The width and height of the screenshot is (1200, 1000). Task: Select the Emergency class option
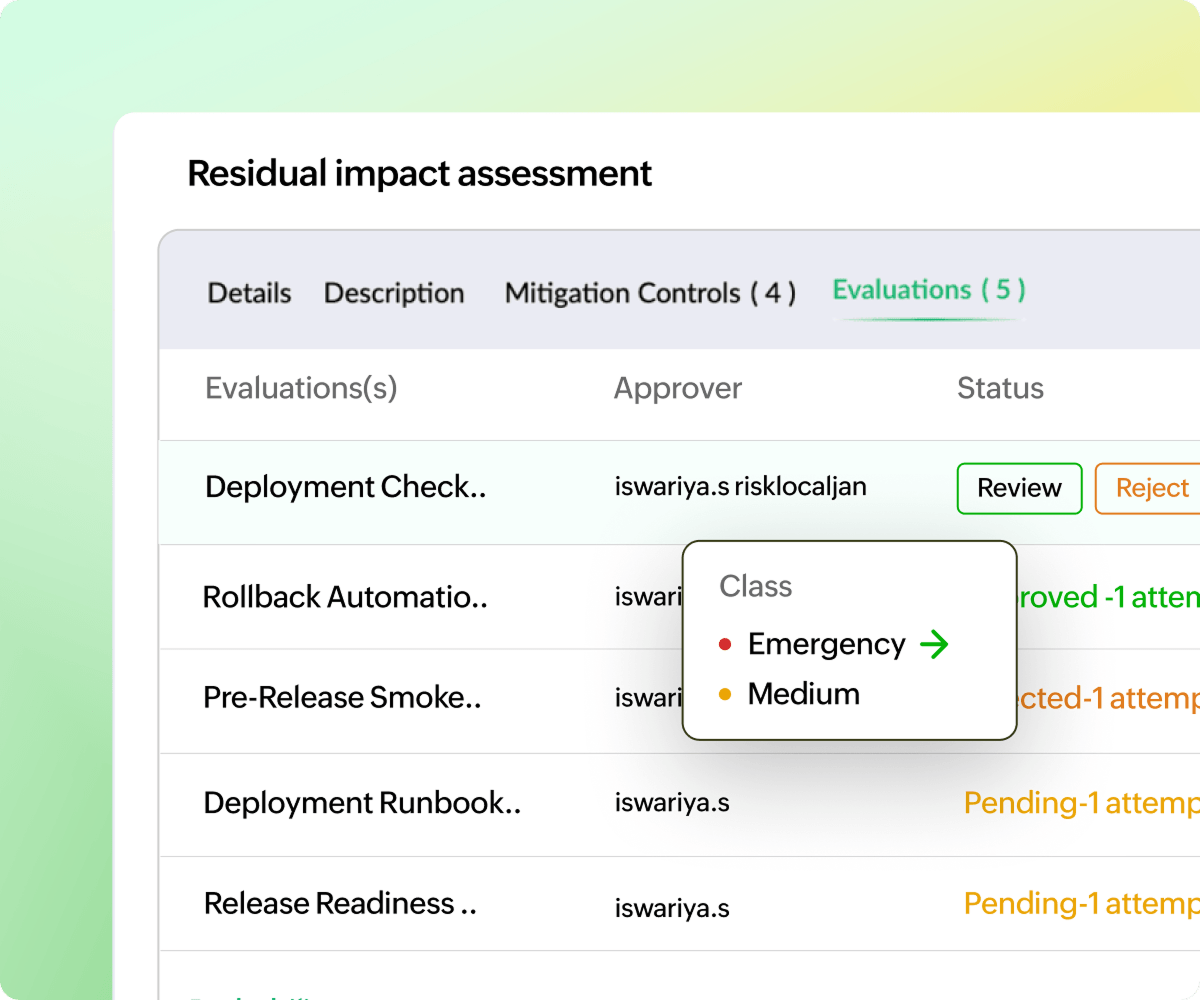point(825,645)
